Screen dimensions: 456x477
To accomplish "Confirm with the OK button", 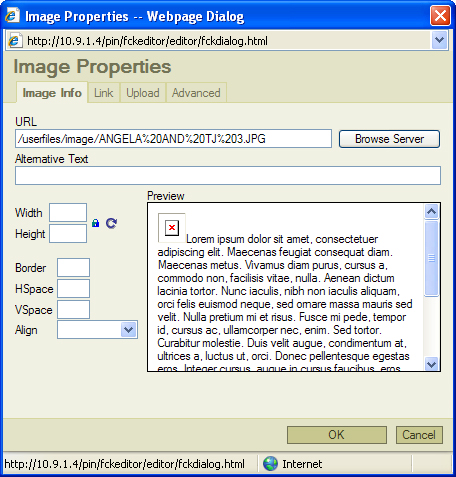I will (337, 435).
